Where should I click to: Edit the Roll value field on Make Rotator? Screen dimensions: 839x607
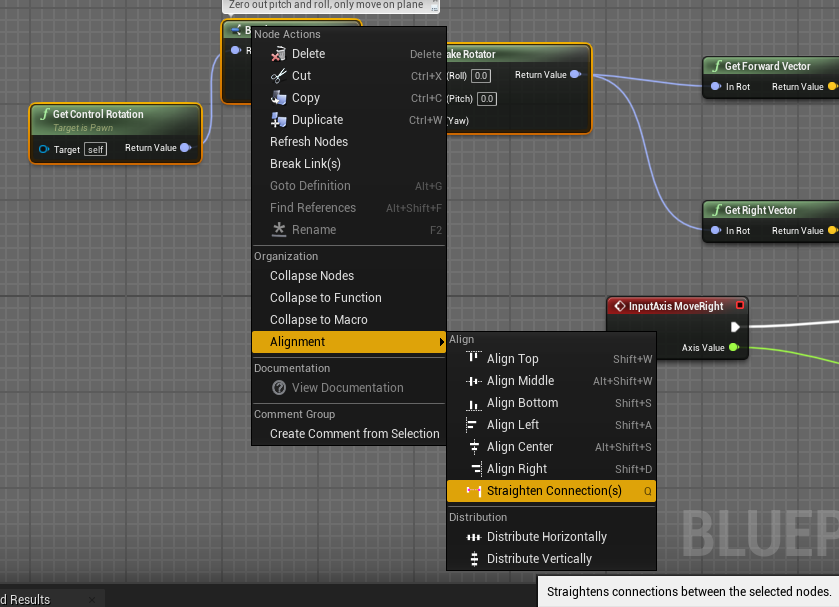pos(481,76)
